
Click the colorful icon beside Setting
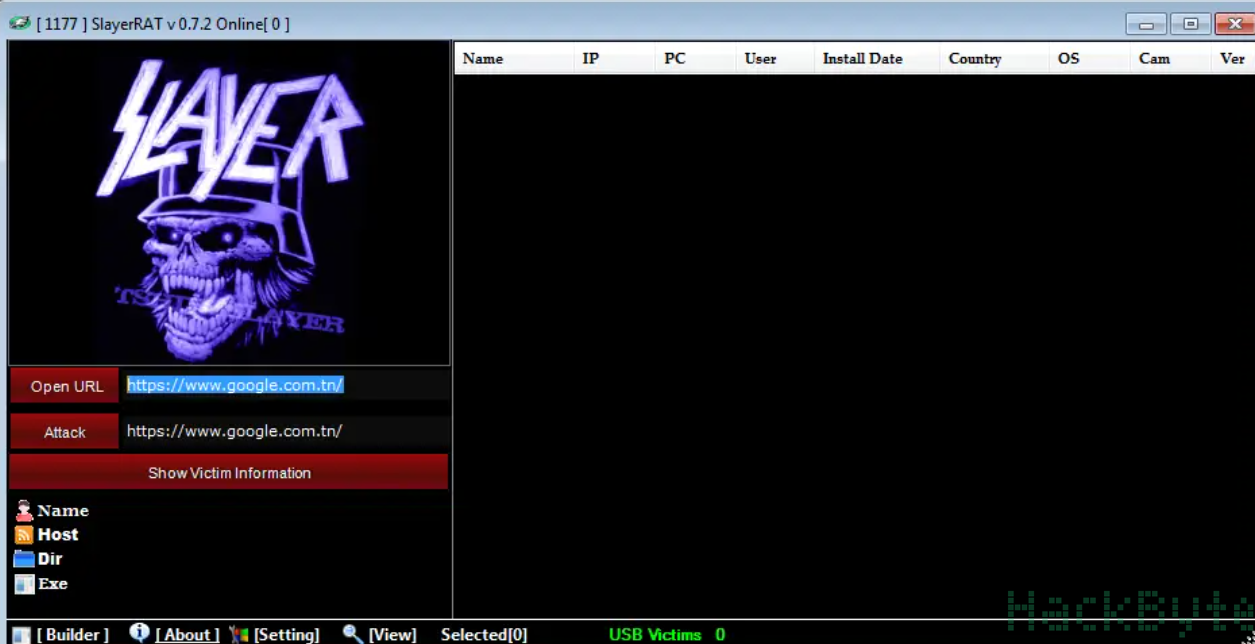[239, 635]
